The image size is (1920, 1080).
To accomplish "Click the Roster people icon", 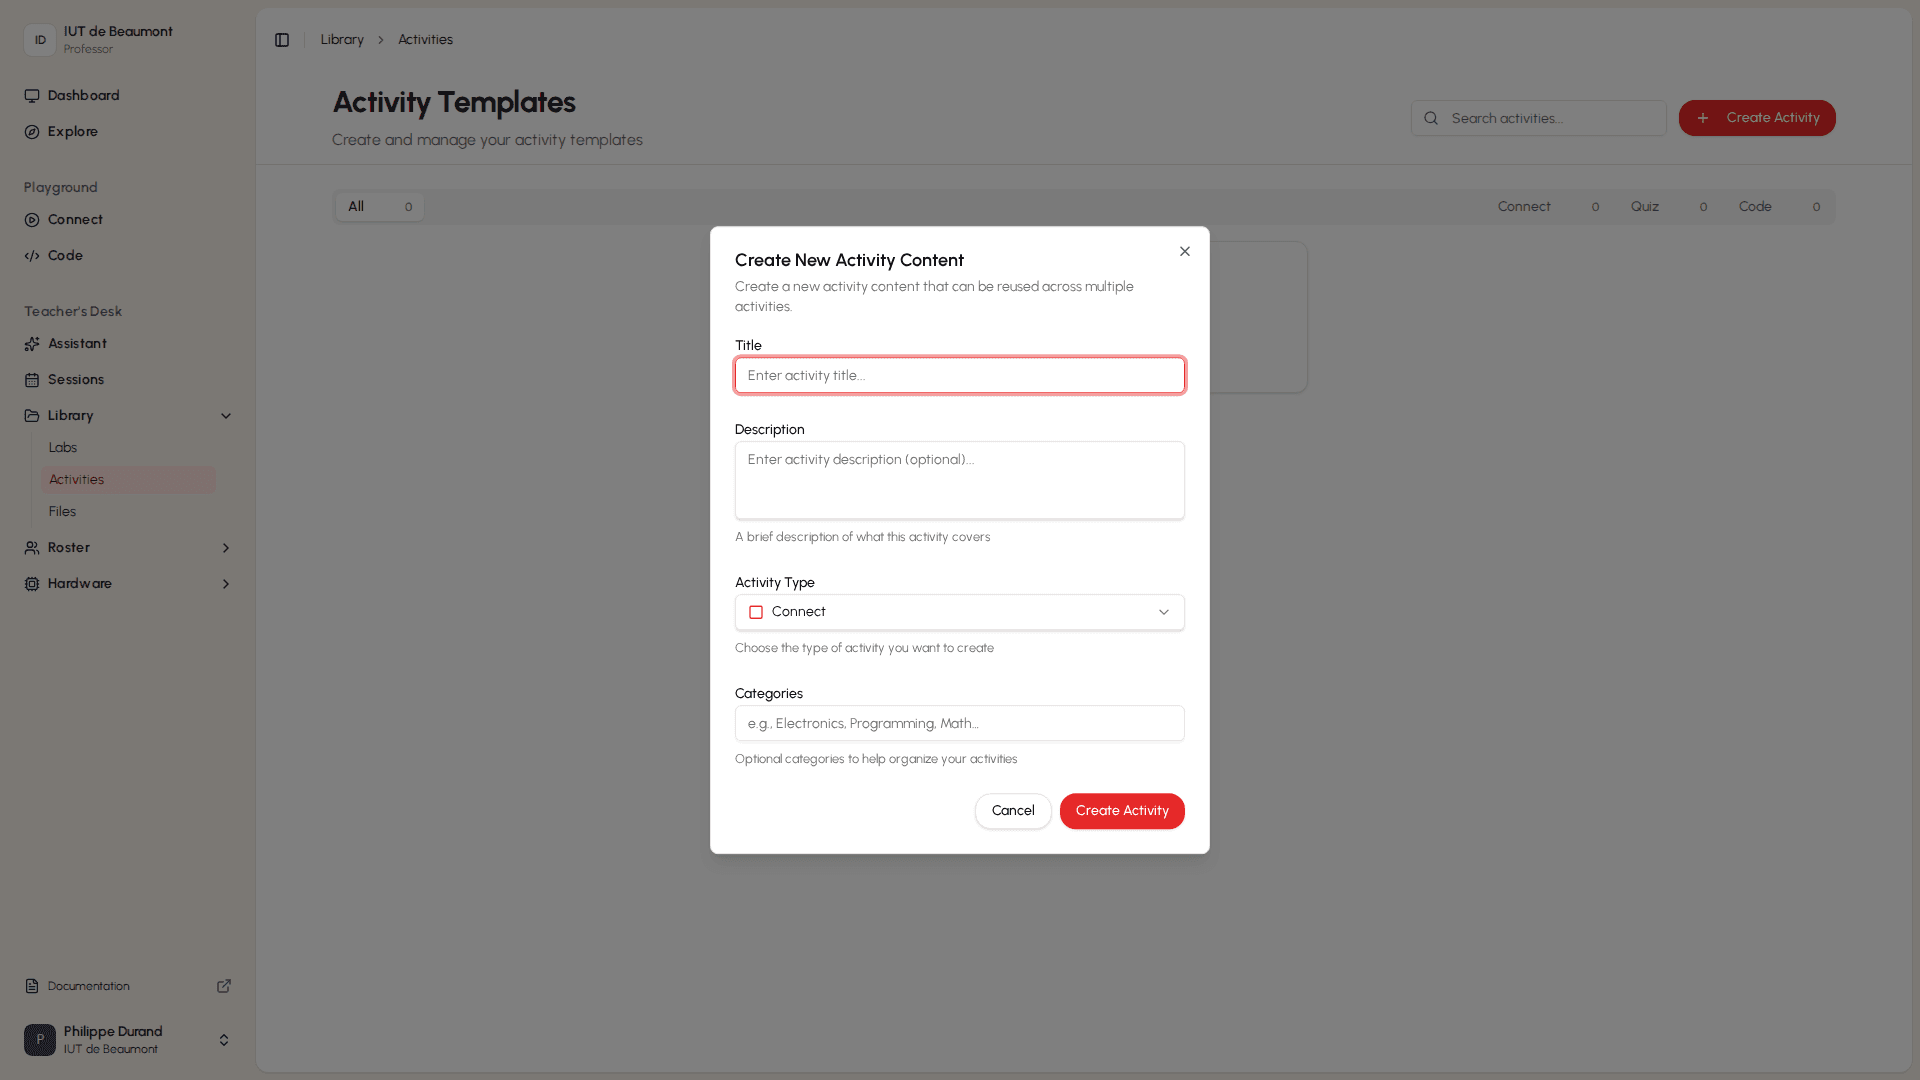I will (32, 548).
